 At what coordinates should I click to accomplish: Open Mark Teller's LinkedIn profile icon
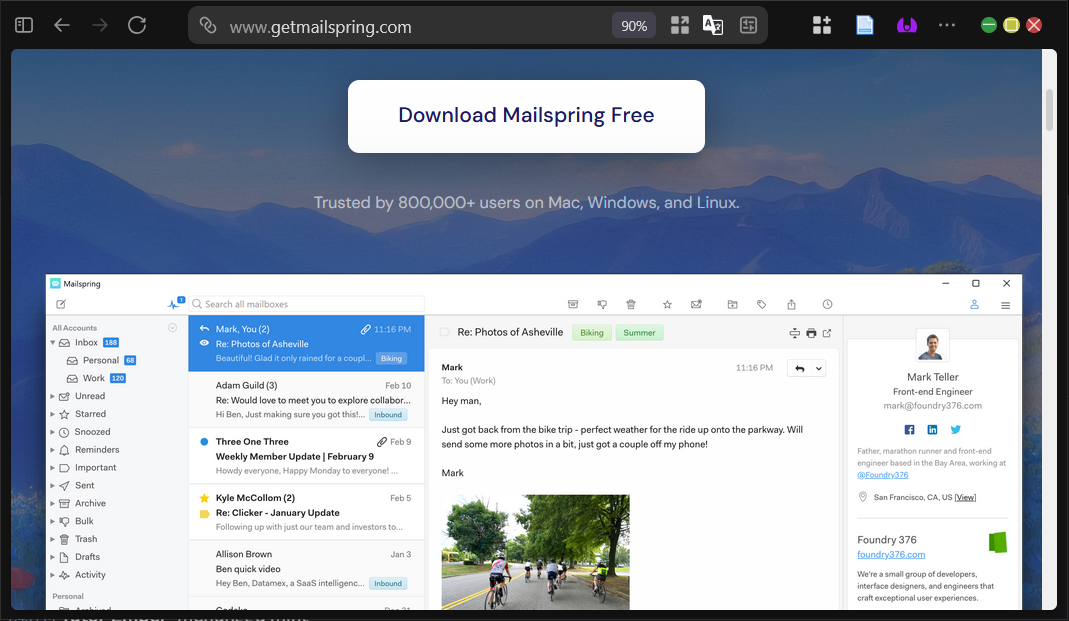(x=932, y=429)
